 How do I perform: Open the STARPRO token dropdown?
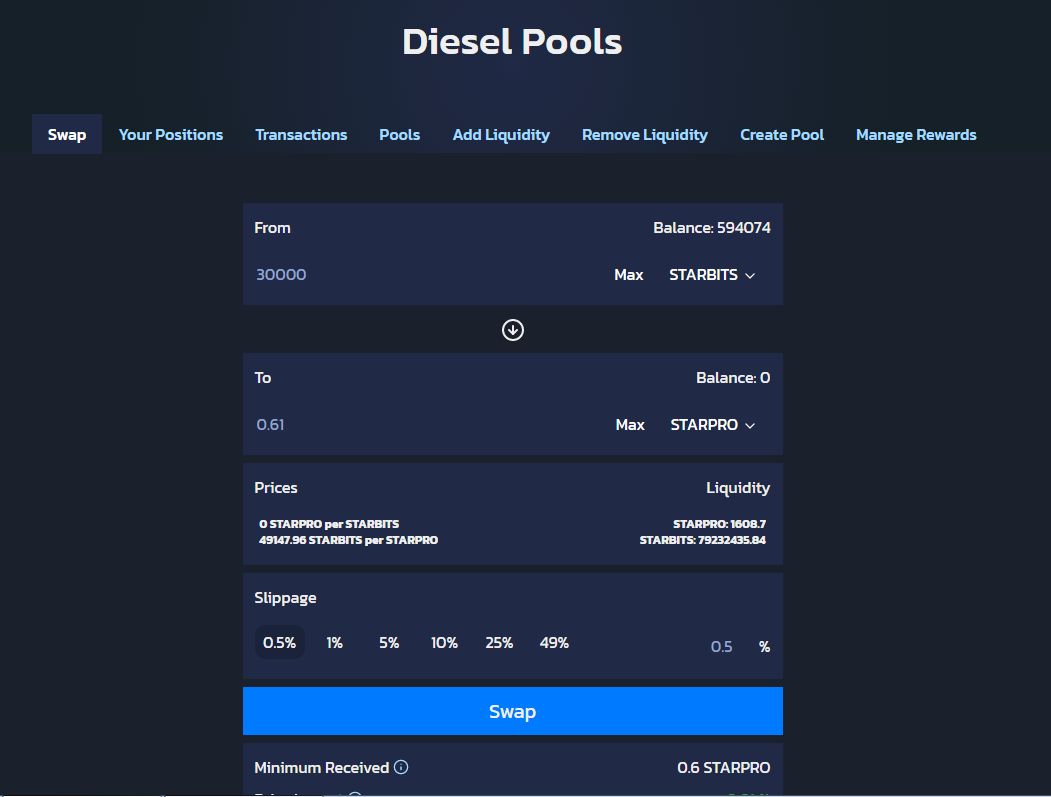pos(713,425)
